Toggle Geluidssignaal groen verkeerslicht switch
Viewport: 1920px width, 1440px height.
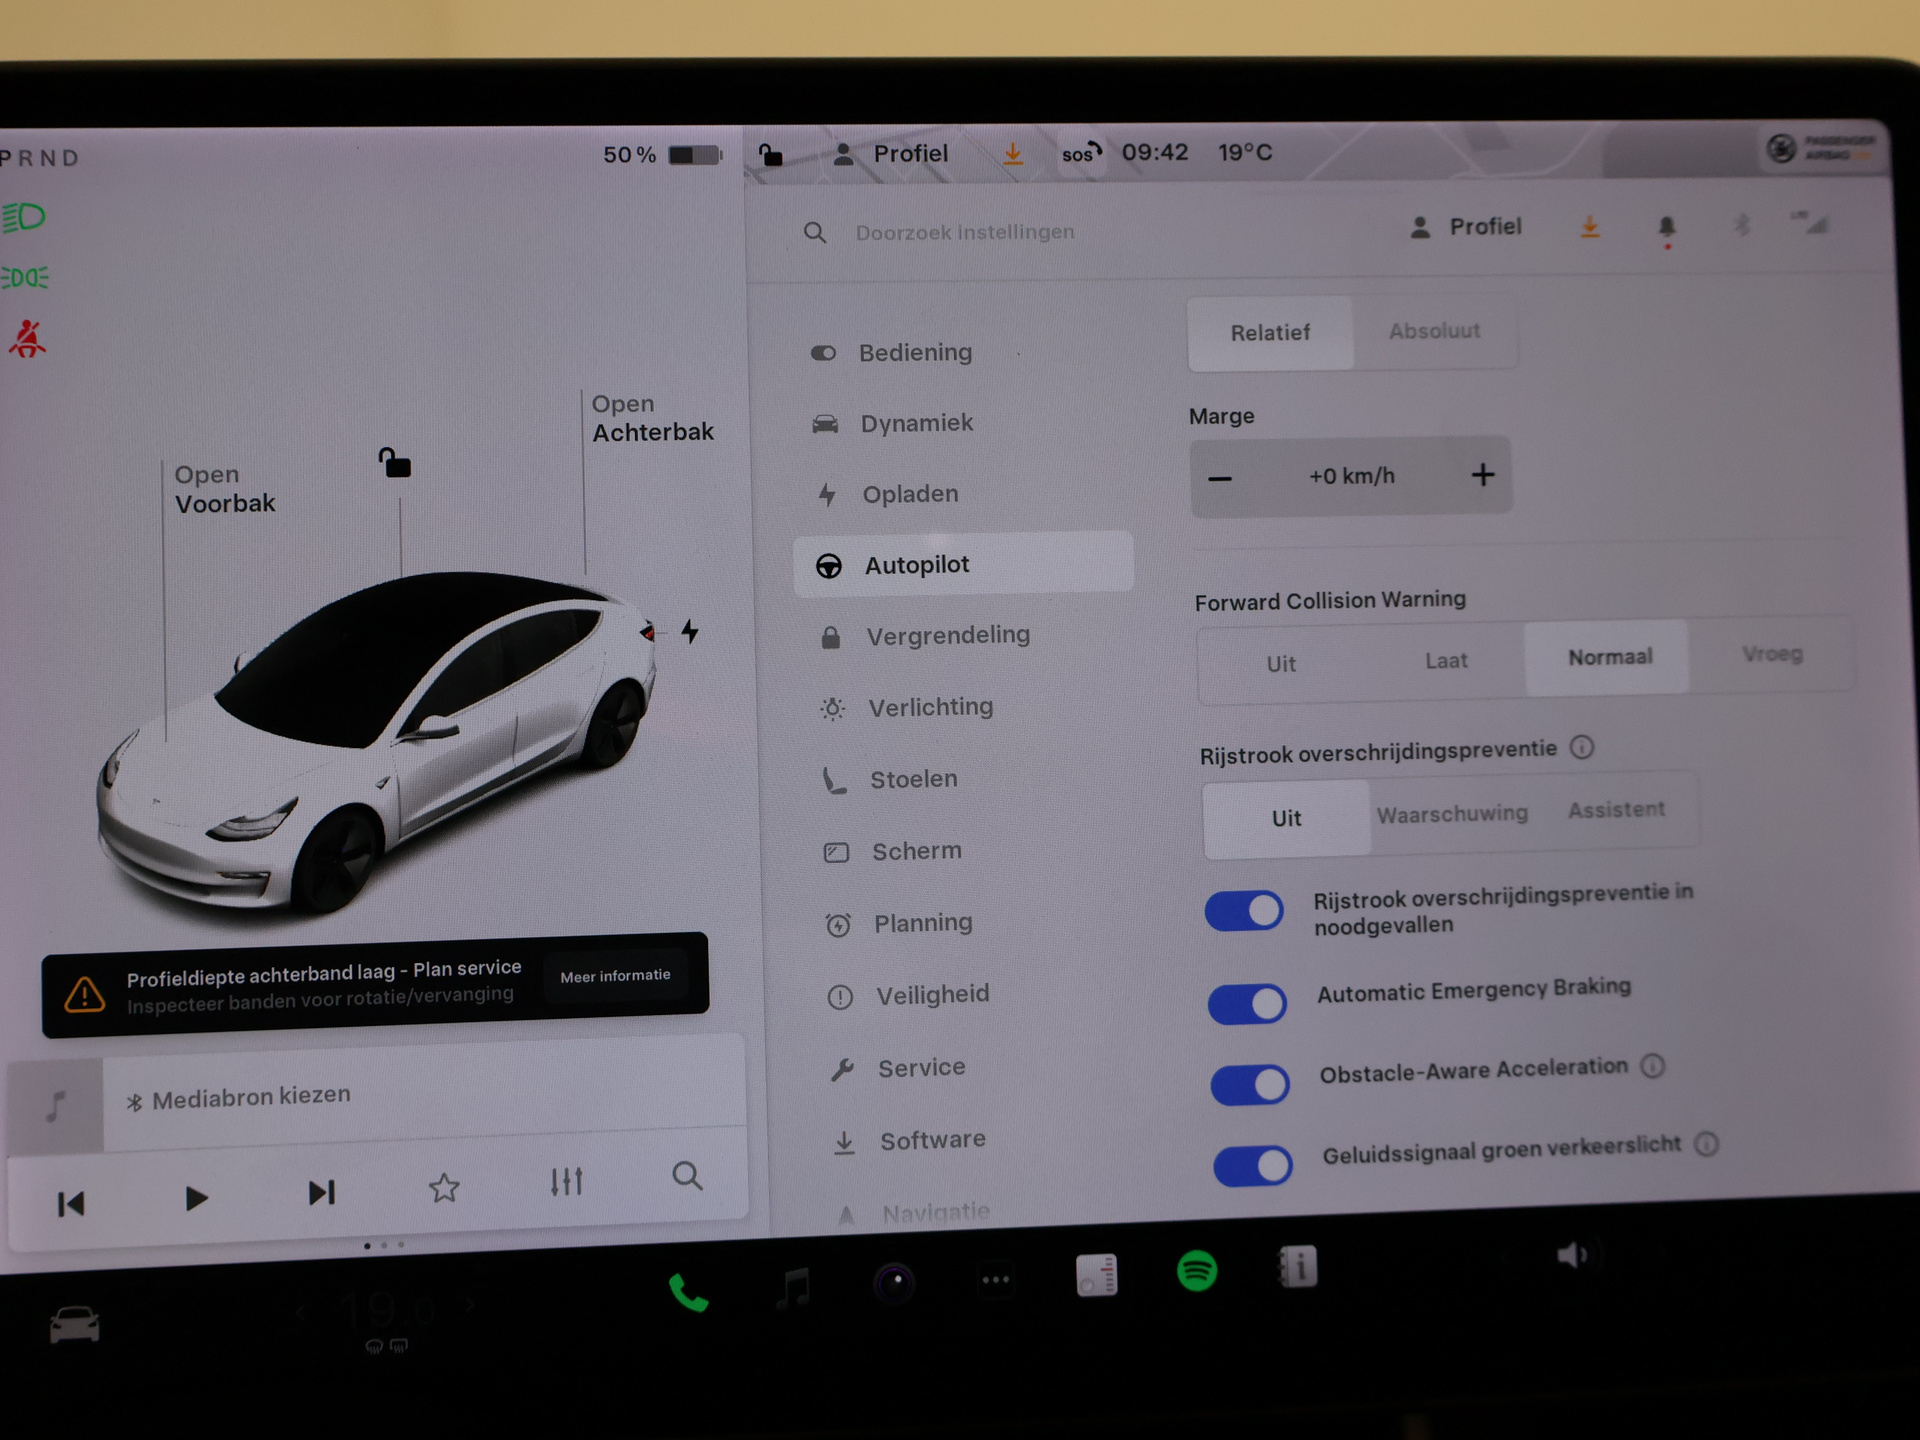(1253, 1166)
